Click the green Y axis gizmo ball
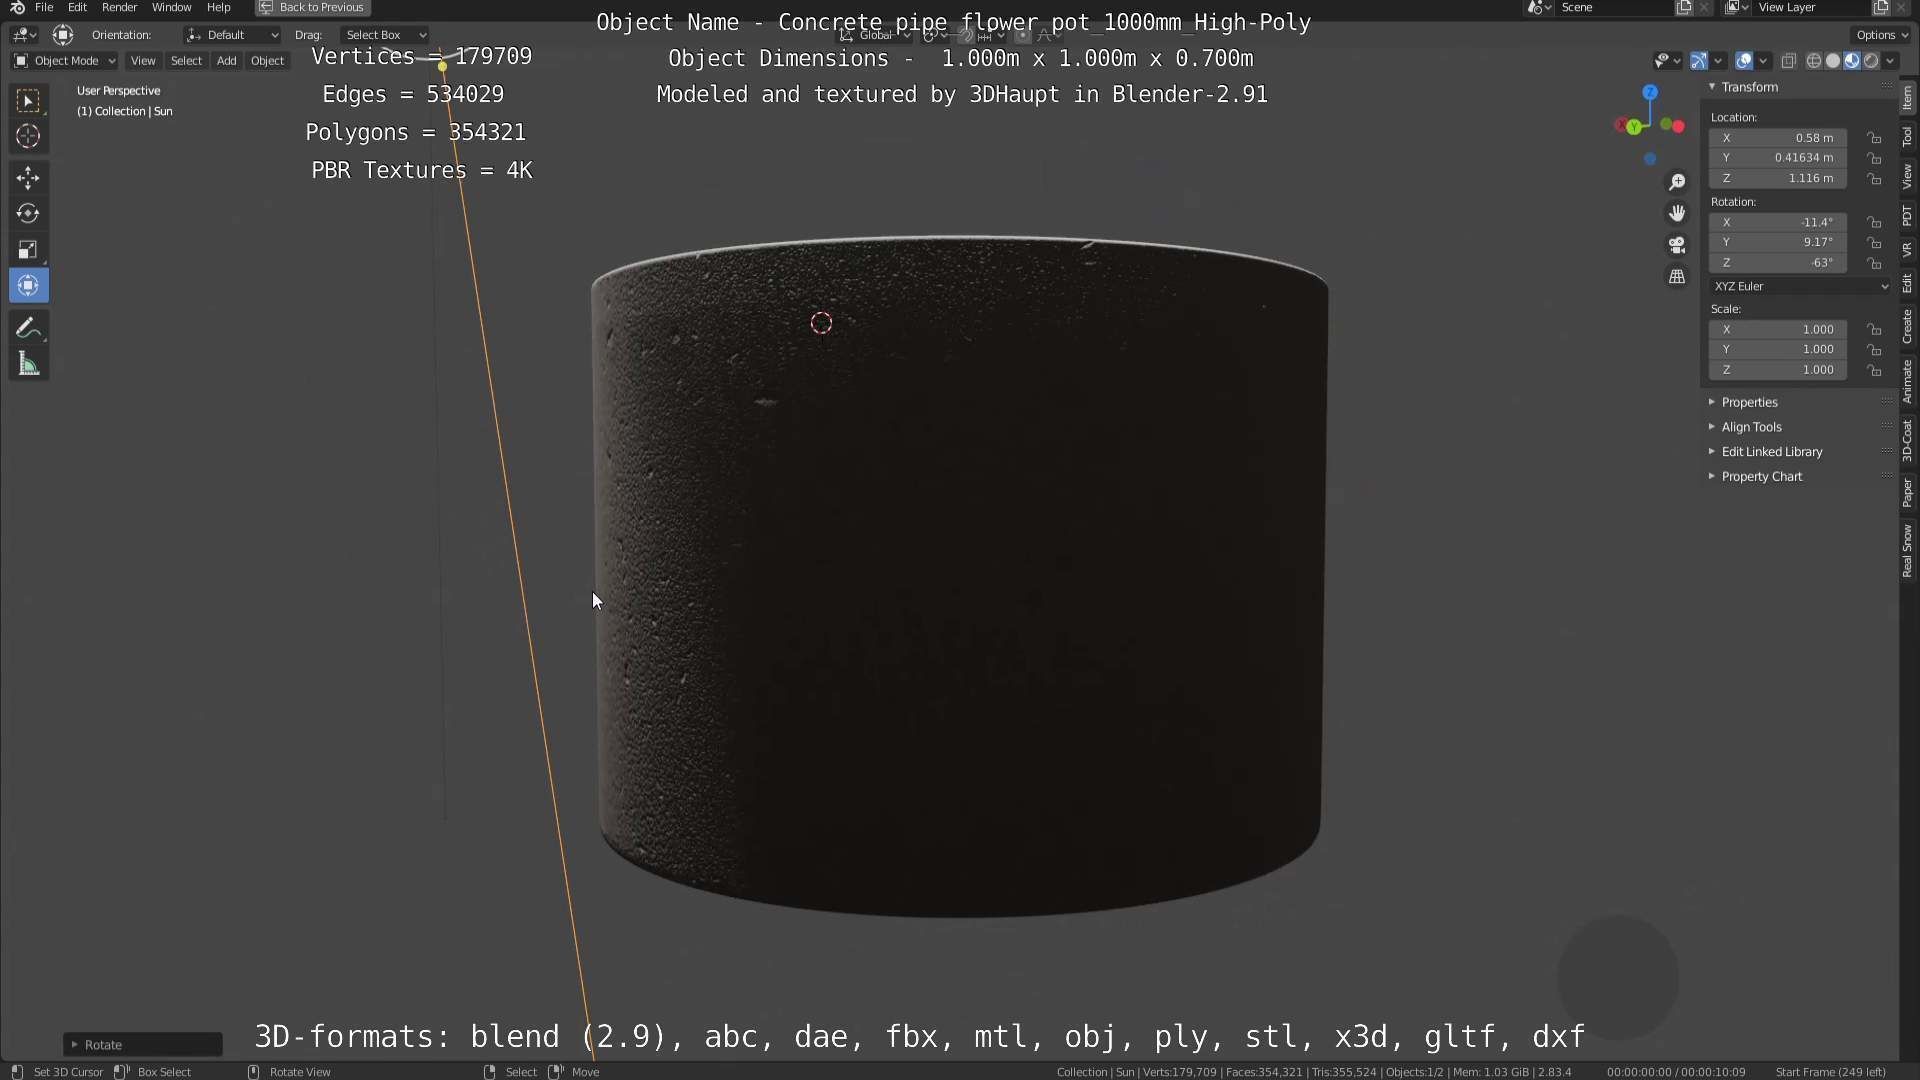1920x1080 pixels. tap(1634, 127)
